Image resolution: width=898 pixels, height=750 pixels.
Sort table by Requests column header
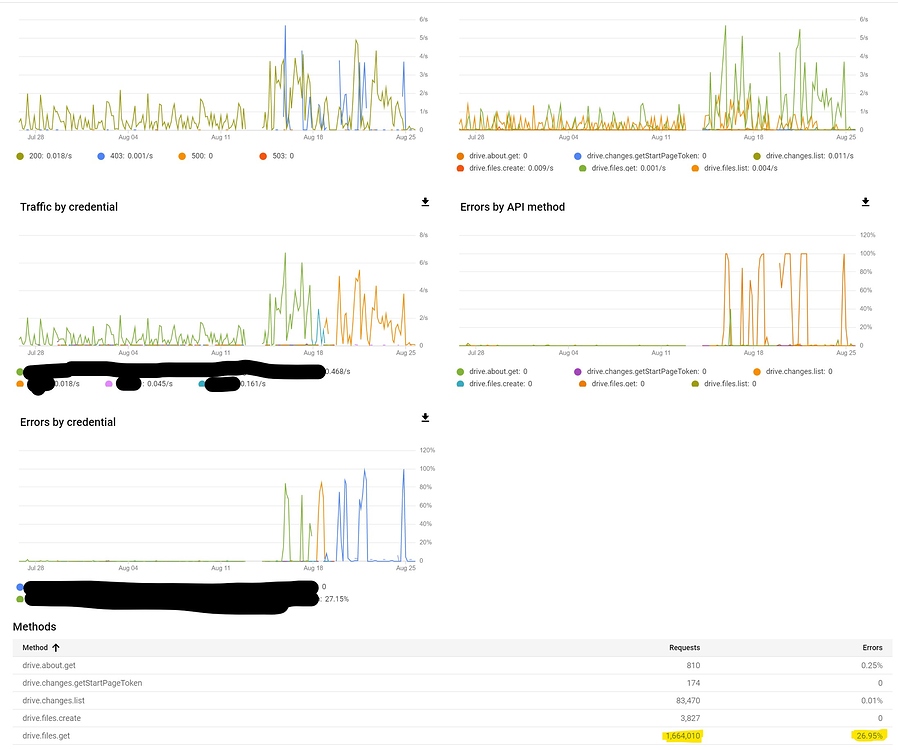684,648
